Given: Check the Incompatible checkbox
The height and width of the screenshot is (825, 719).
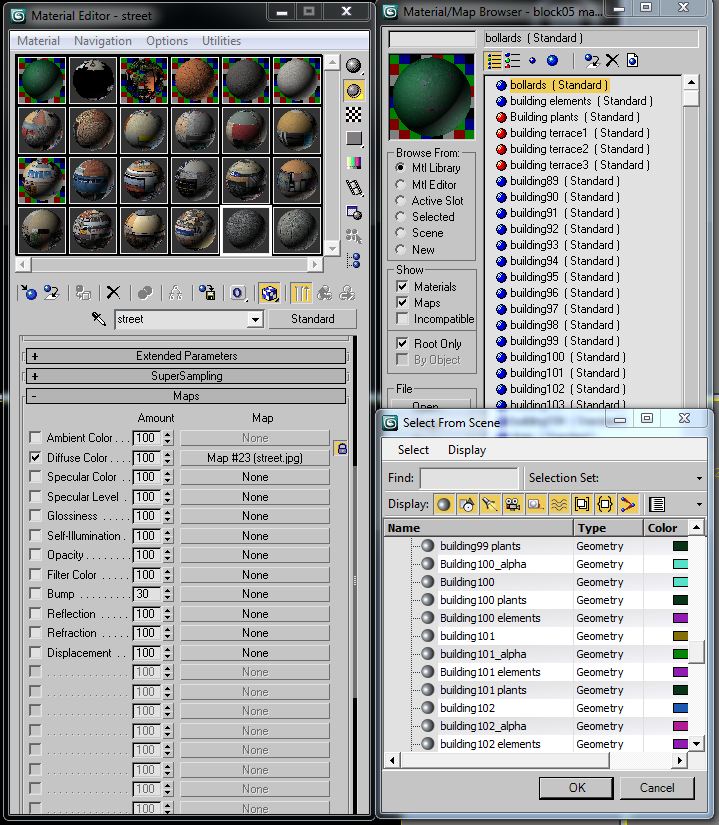Looking at the screenshot, I should 402,319.
